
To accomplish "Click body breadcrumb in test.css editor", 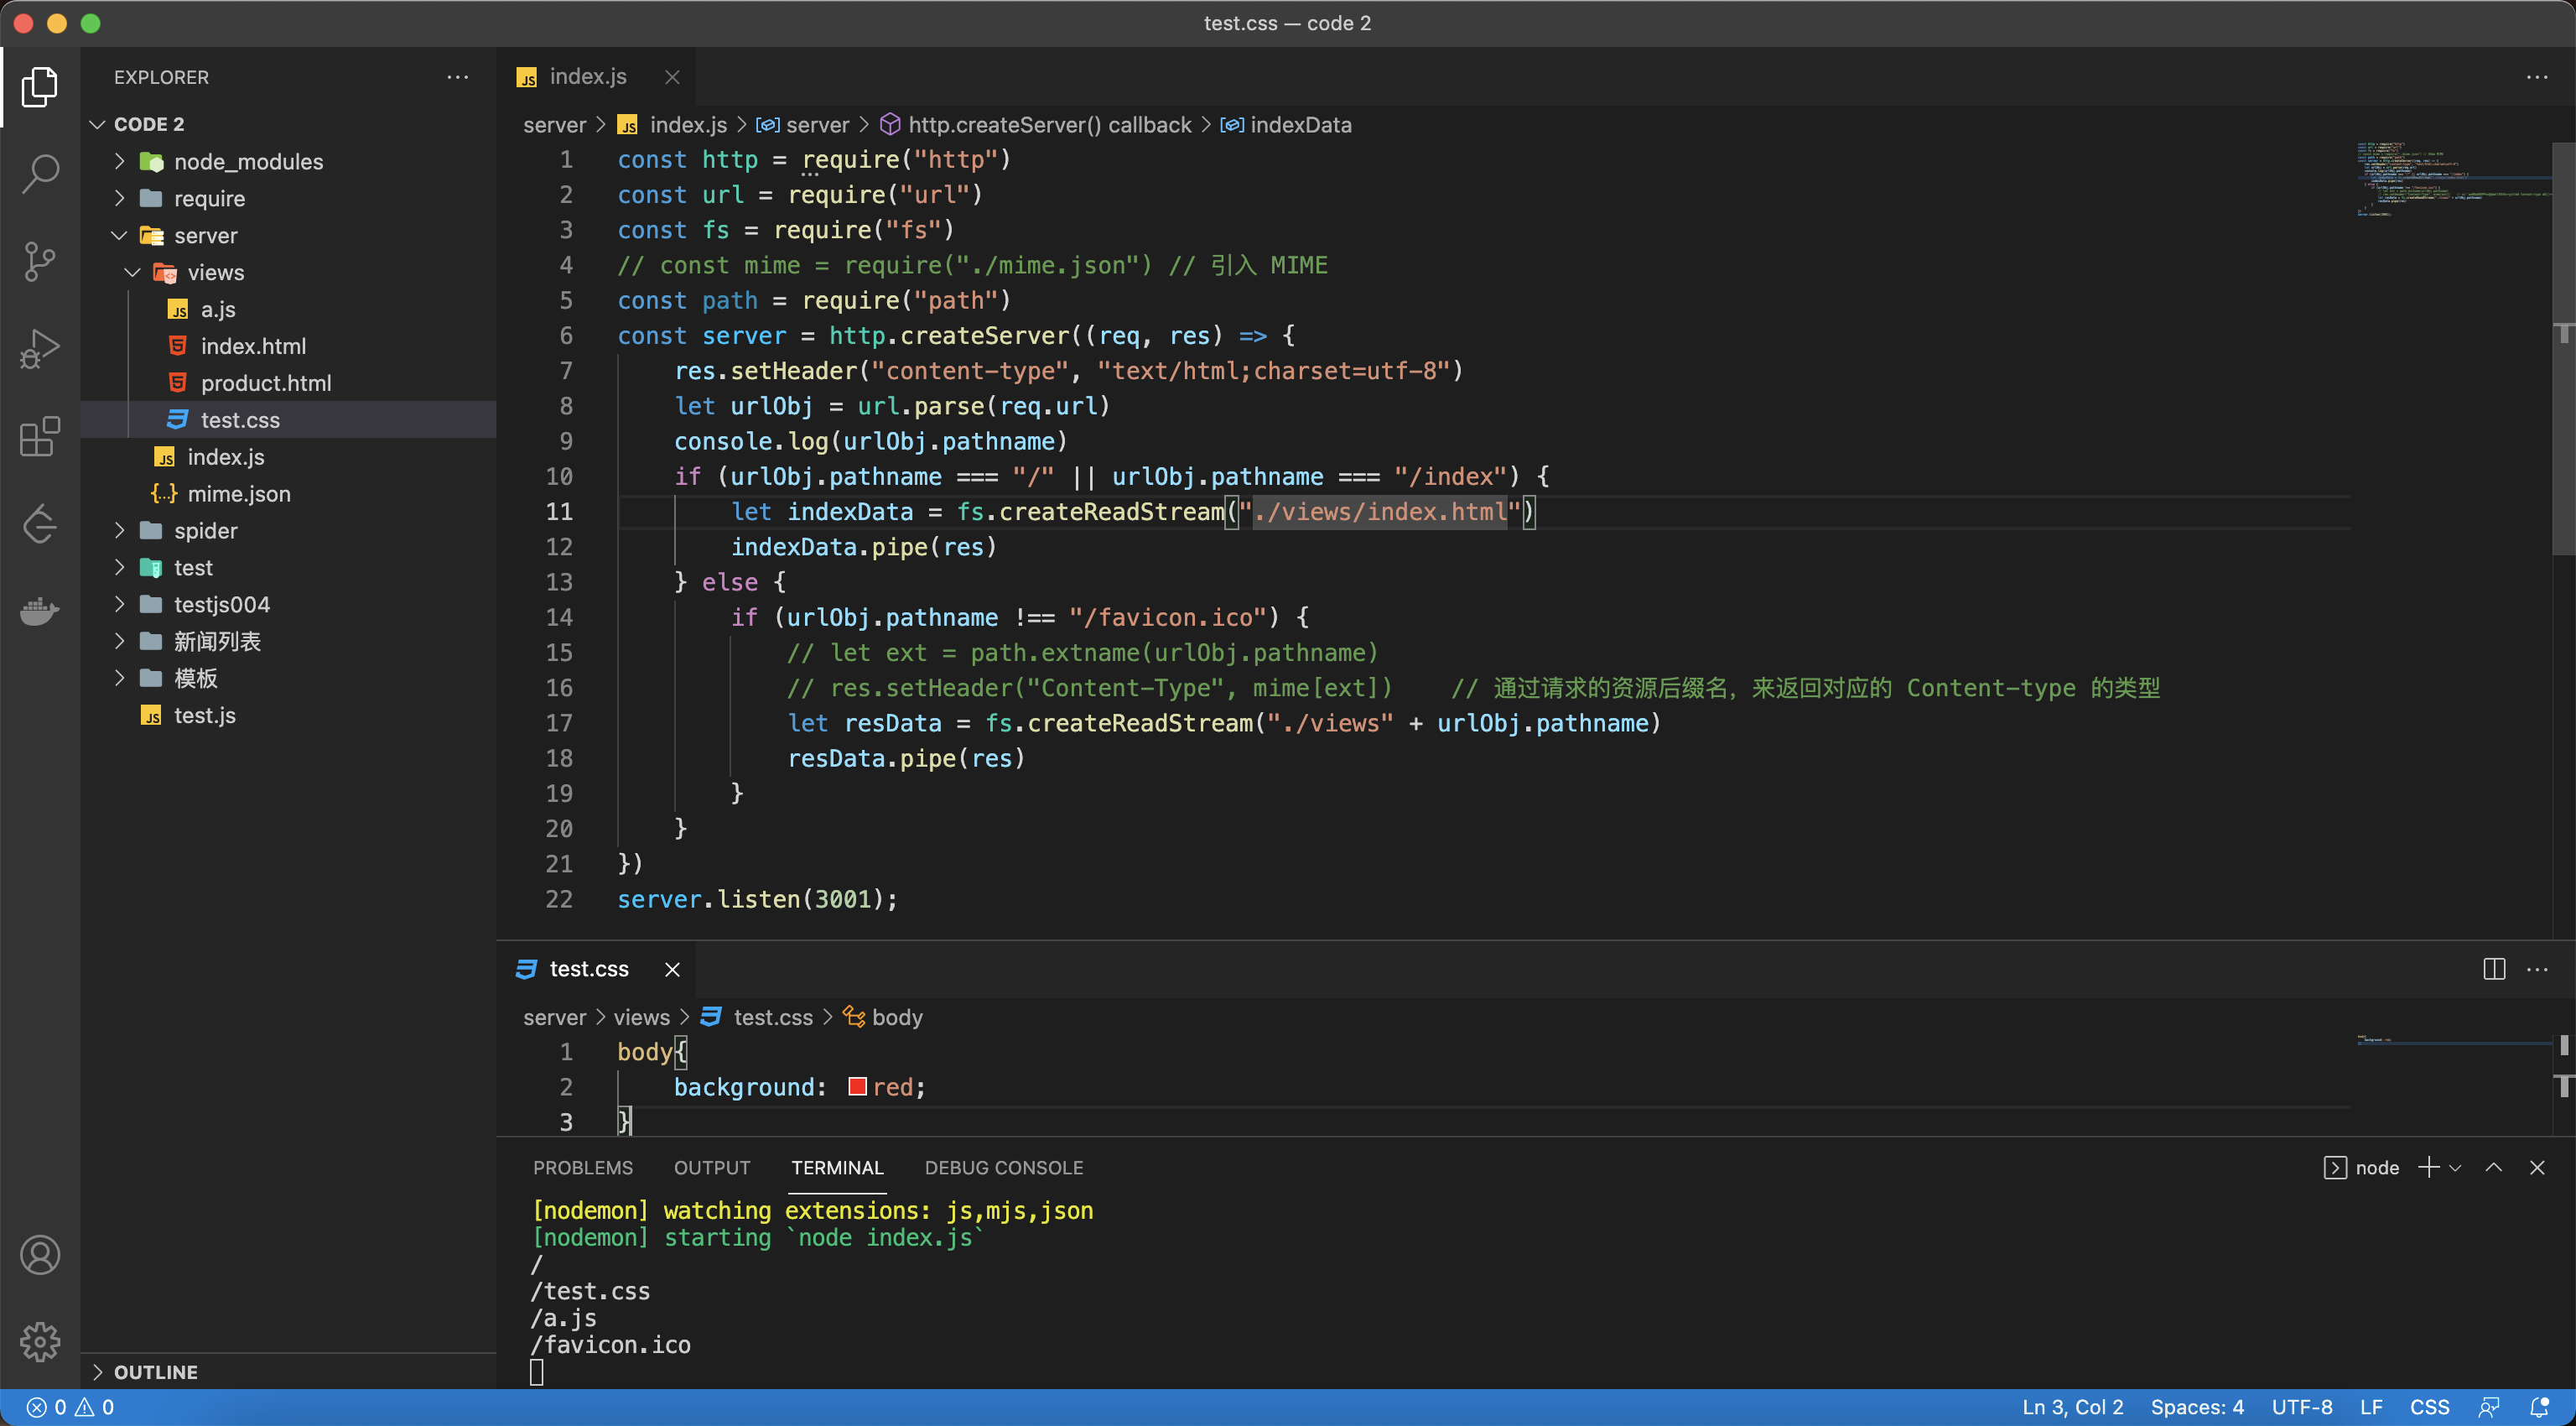I will (883, 1017).
